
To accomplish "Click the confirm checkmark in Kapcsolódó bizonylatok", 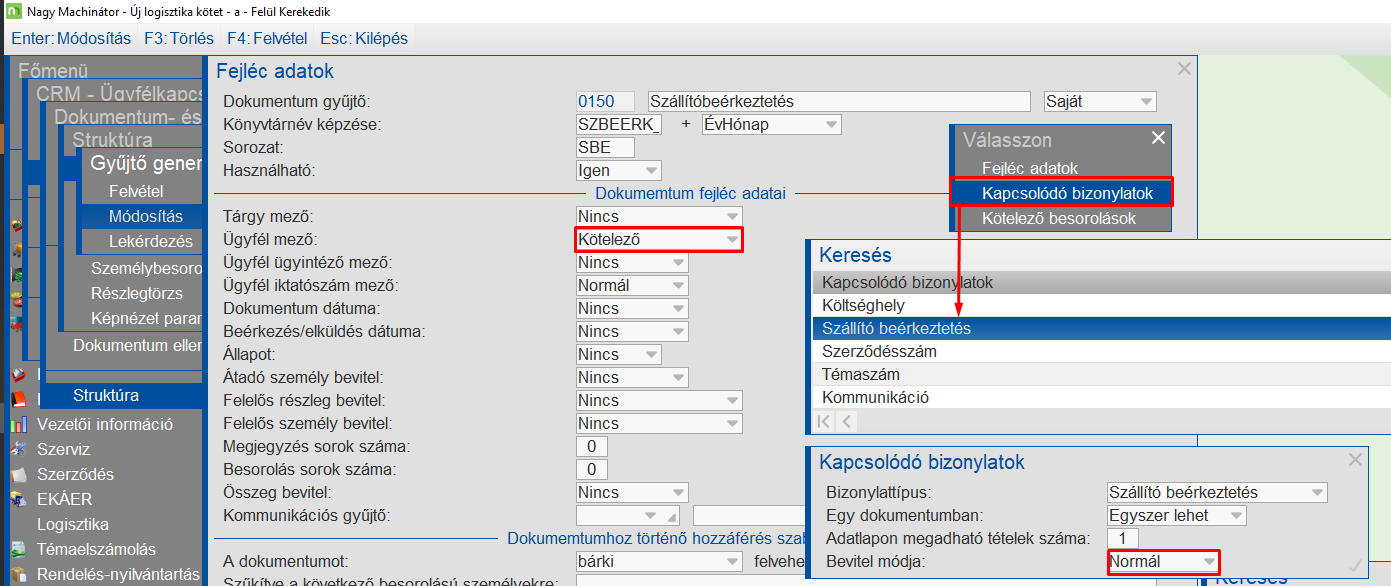I will (x=1355, y=565).
